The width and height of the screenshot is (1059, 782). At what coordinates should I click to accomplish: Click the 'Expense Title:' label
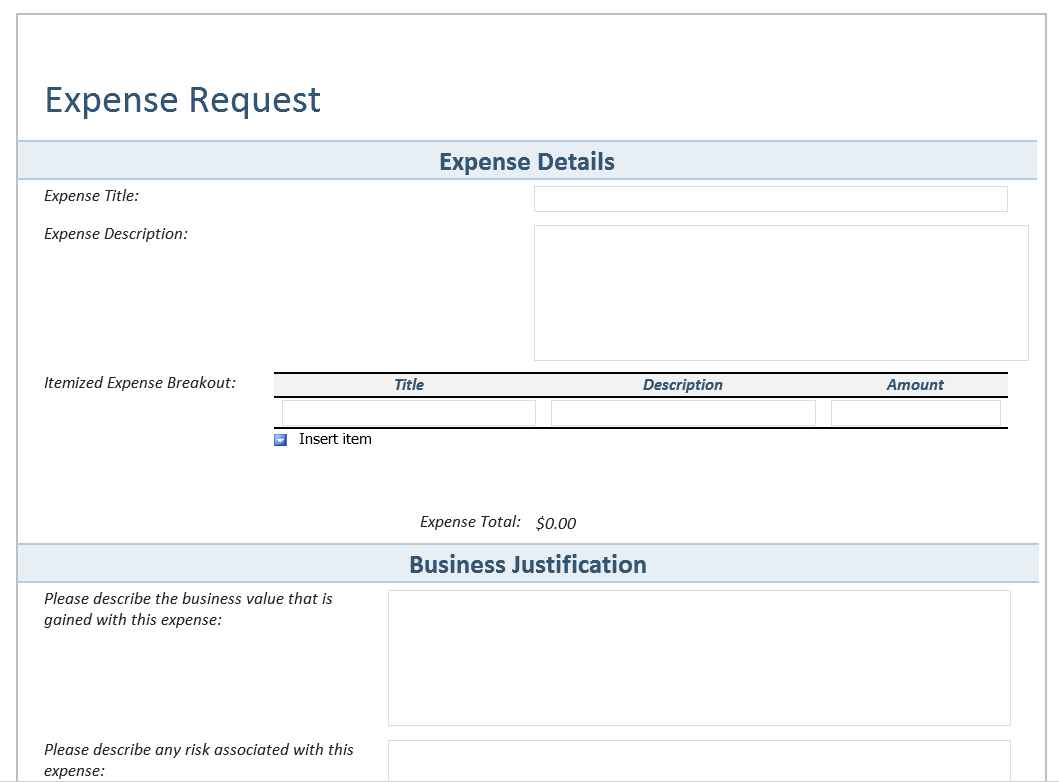(x=91, y=196)
